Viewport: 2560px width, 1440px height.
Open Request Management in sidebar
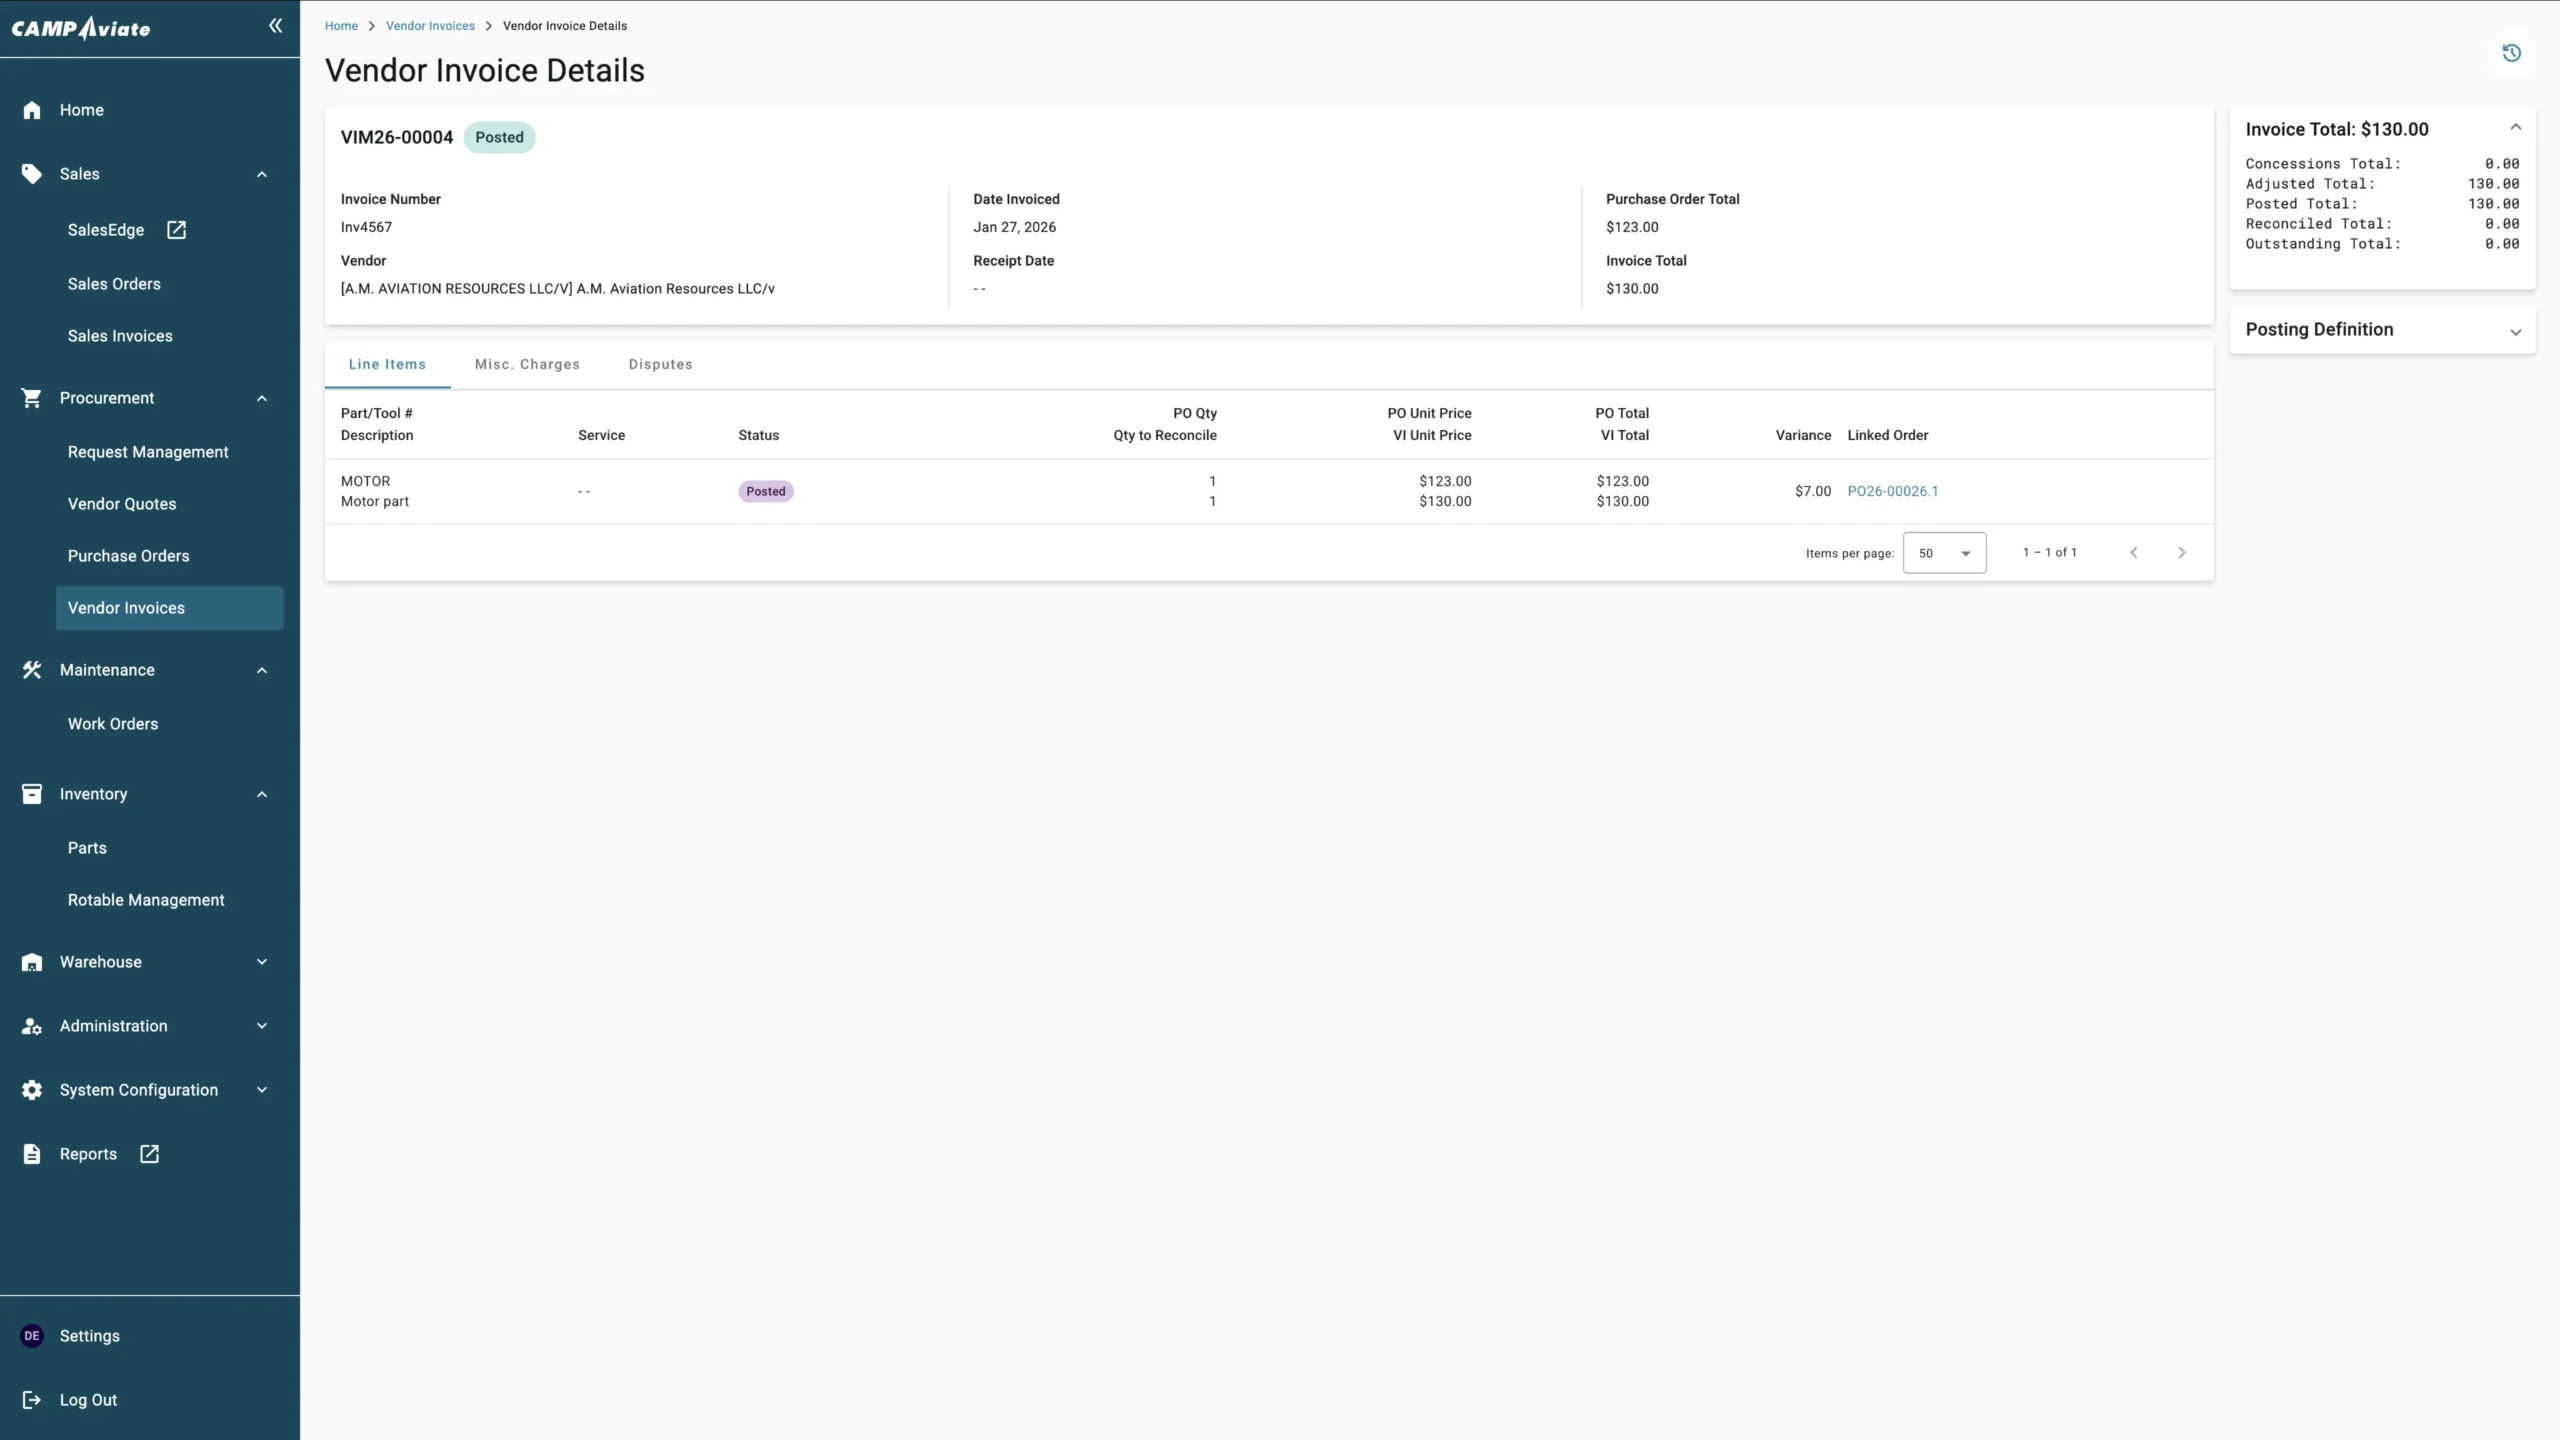[x=148, y=452]
